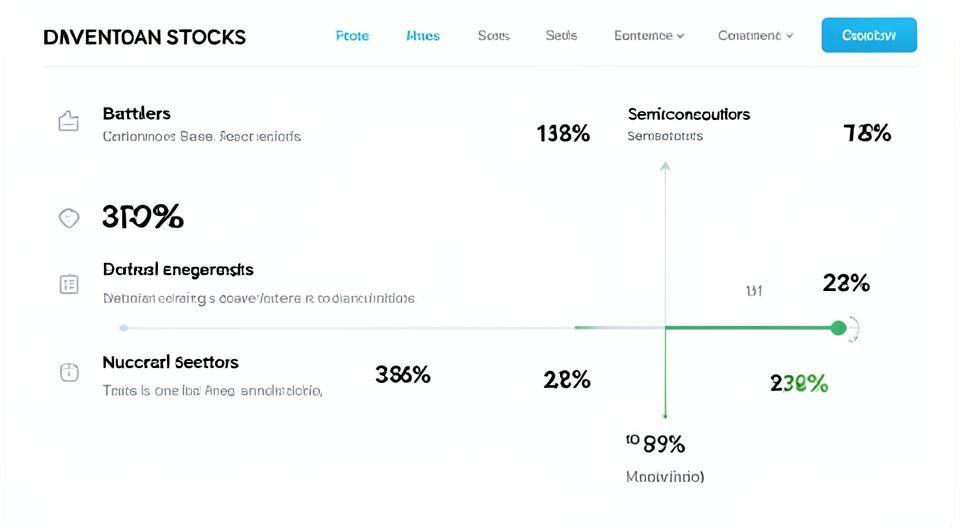Click the green slider handle dot
The height and width of the screenshot is (528, 960).
[x=838, y=328]
